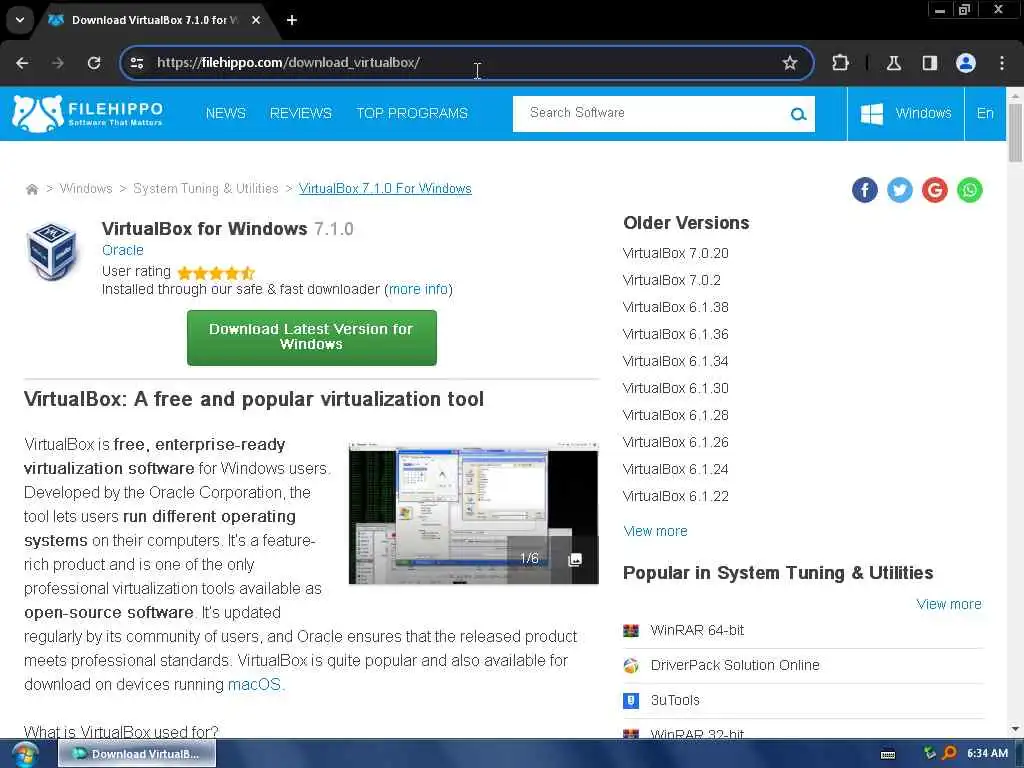Screen dimensions: 1024x768
Task: Open VirtualBox 6.1.22 older version
Action: coord(676,496)
